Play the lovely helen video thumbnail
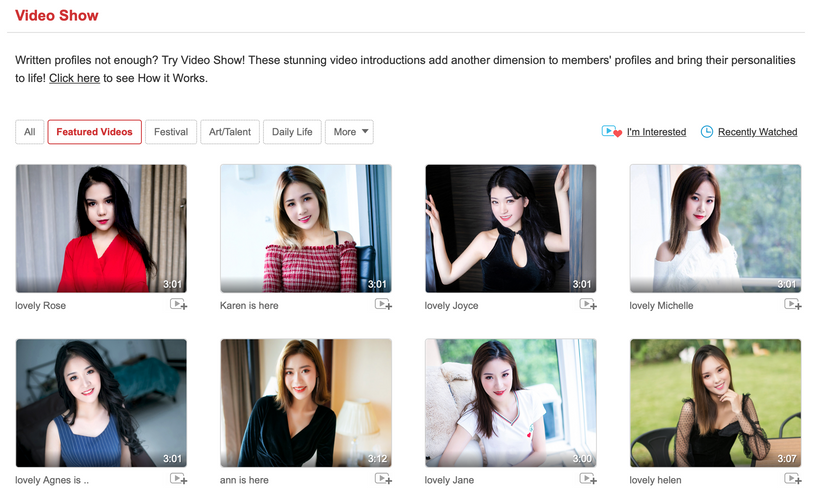This screenshot has width=820, height=499. [x=715, y=403]
